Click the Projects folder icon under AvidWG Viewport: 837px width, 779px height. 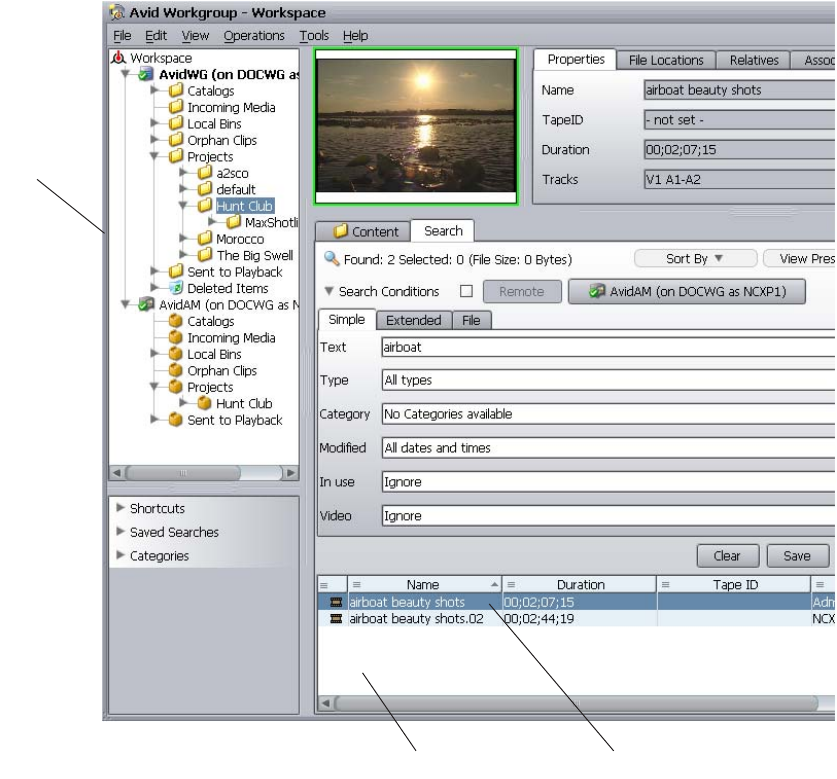176,156
